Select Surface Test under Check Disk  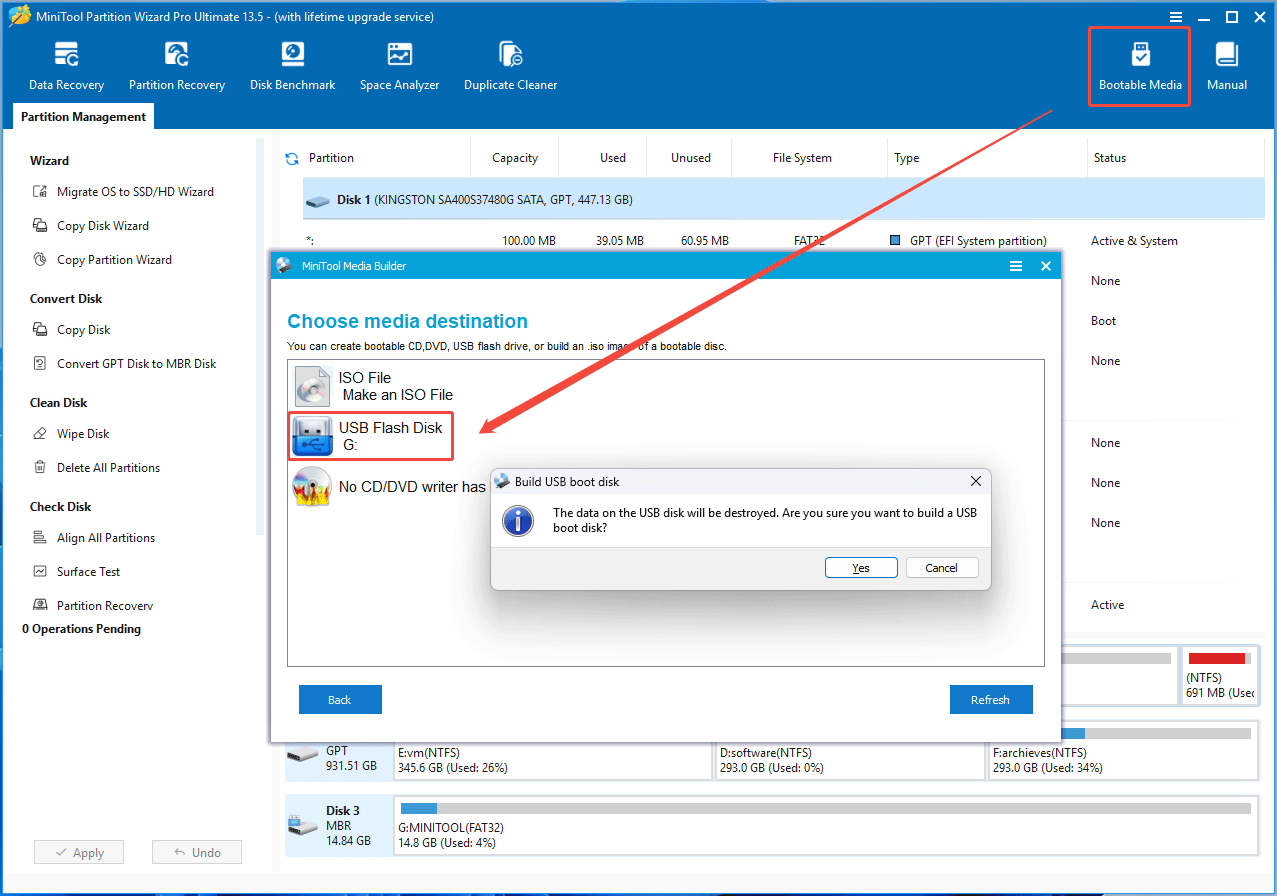click(90, 571)
